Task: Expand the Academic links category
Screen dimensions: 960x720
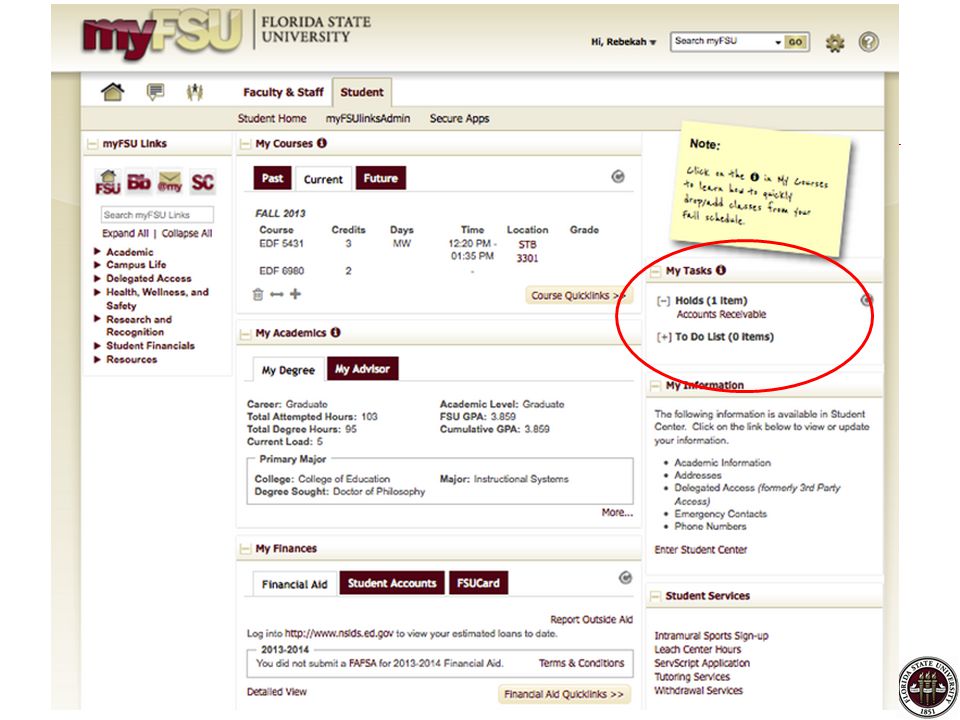Action: click(97, 251)
